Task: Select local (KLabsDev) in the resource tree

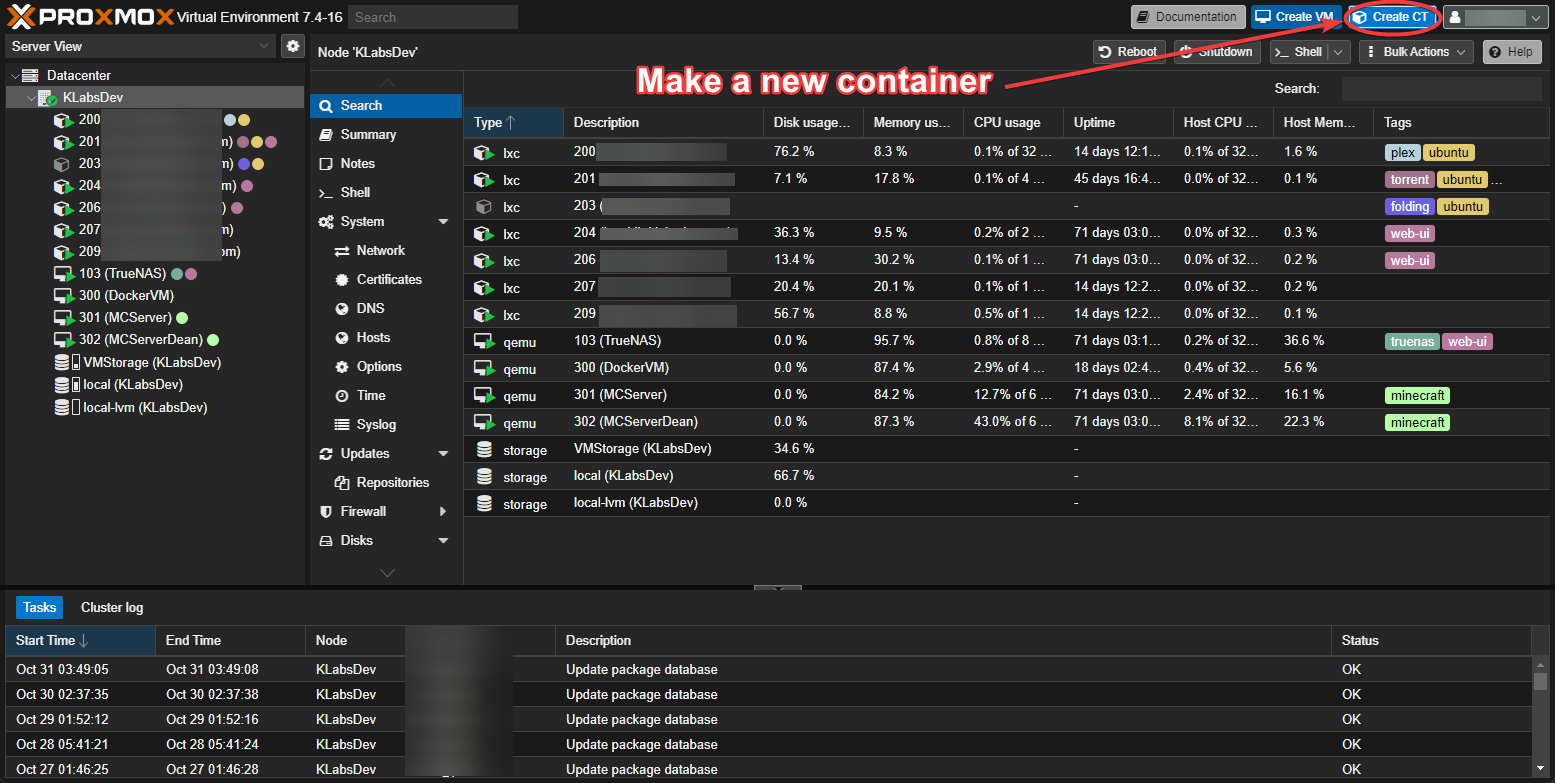Action: pyautogui.click(x=132, y=384)
